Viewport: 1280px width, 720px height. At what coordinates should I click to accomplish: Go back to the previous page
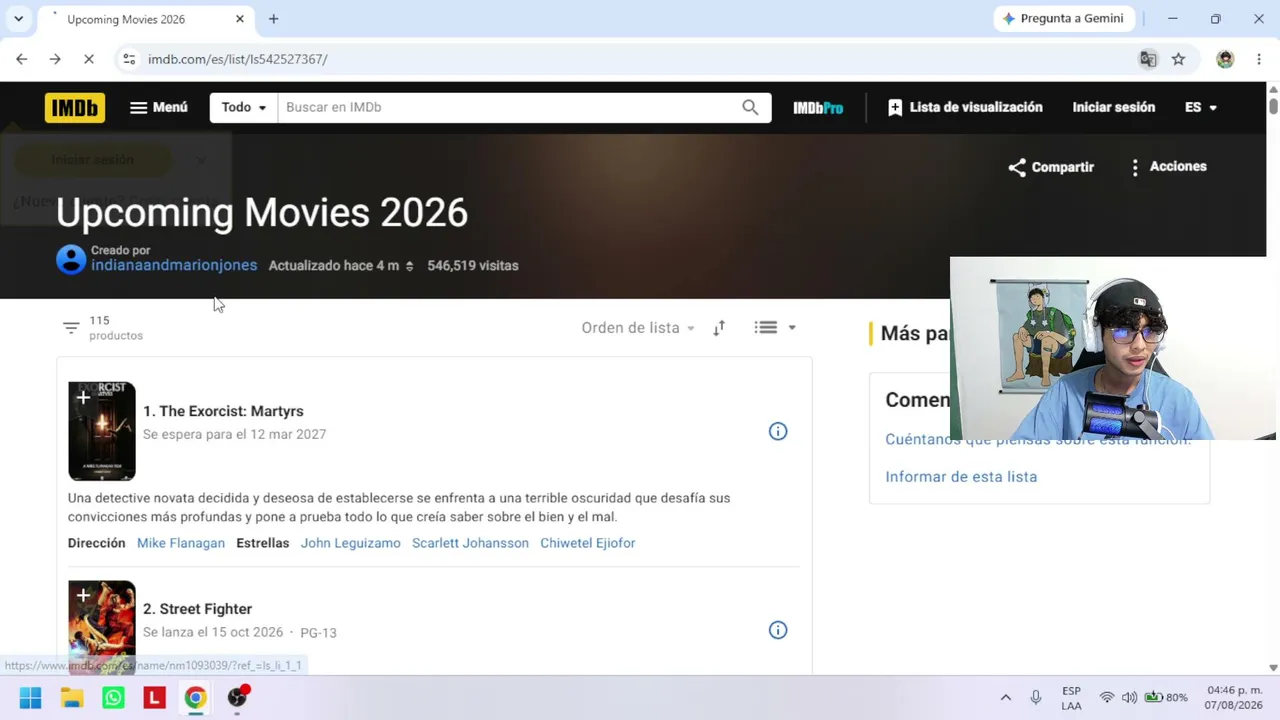tap(22, 59)
